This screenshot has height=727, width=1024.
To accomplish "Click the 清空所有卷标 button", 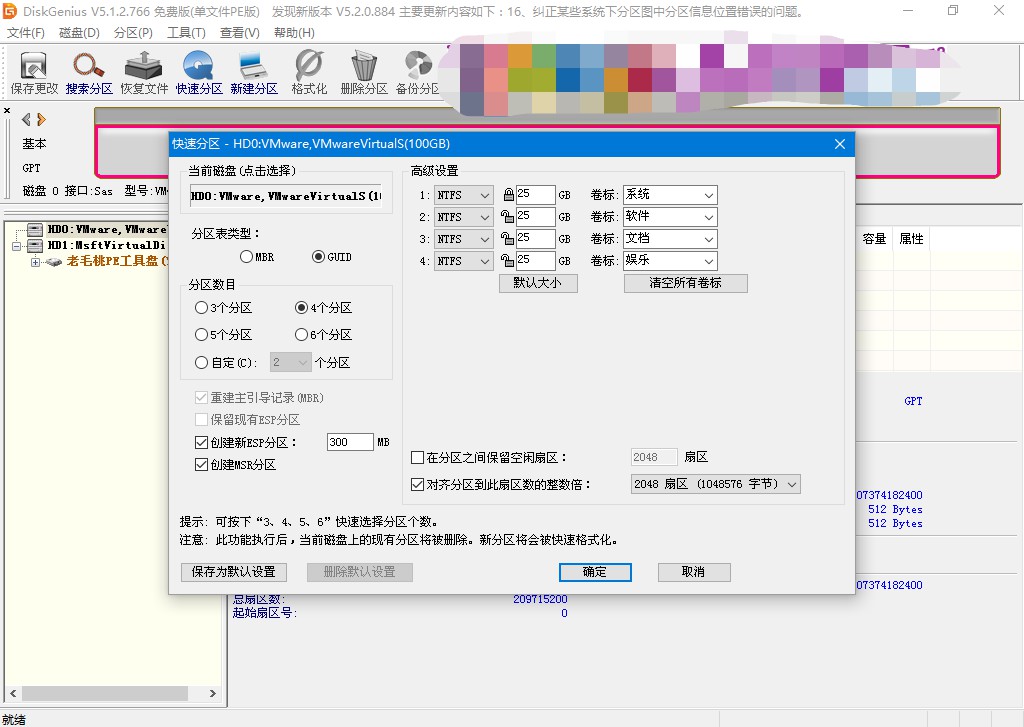I will pos(686,283).
